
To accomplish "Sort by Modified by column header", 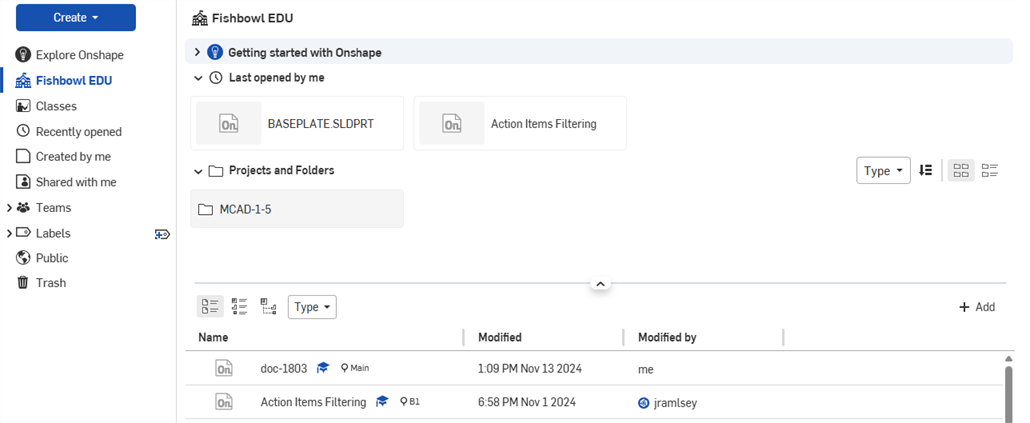I will (667, 338).
